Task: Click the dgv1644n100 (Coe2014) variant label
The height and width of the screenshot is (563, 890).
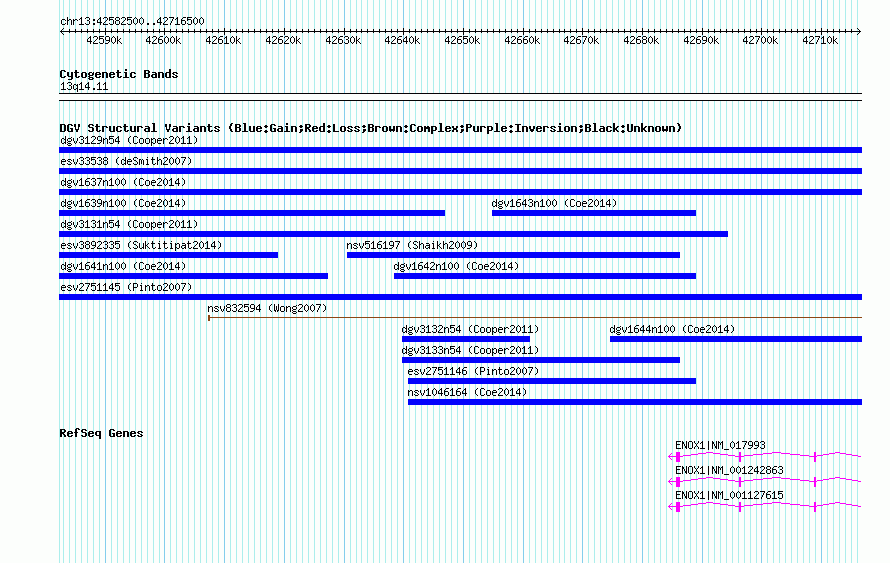Action: (x=672, y=330)
